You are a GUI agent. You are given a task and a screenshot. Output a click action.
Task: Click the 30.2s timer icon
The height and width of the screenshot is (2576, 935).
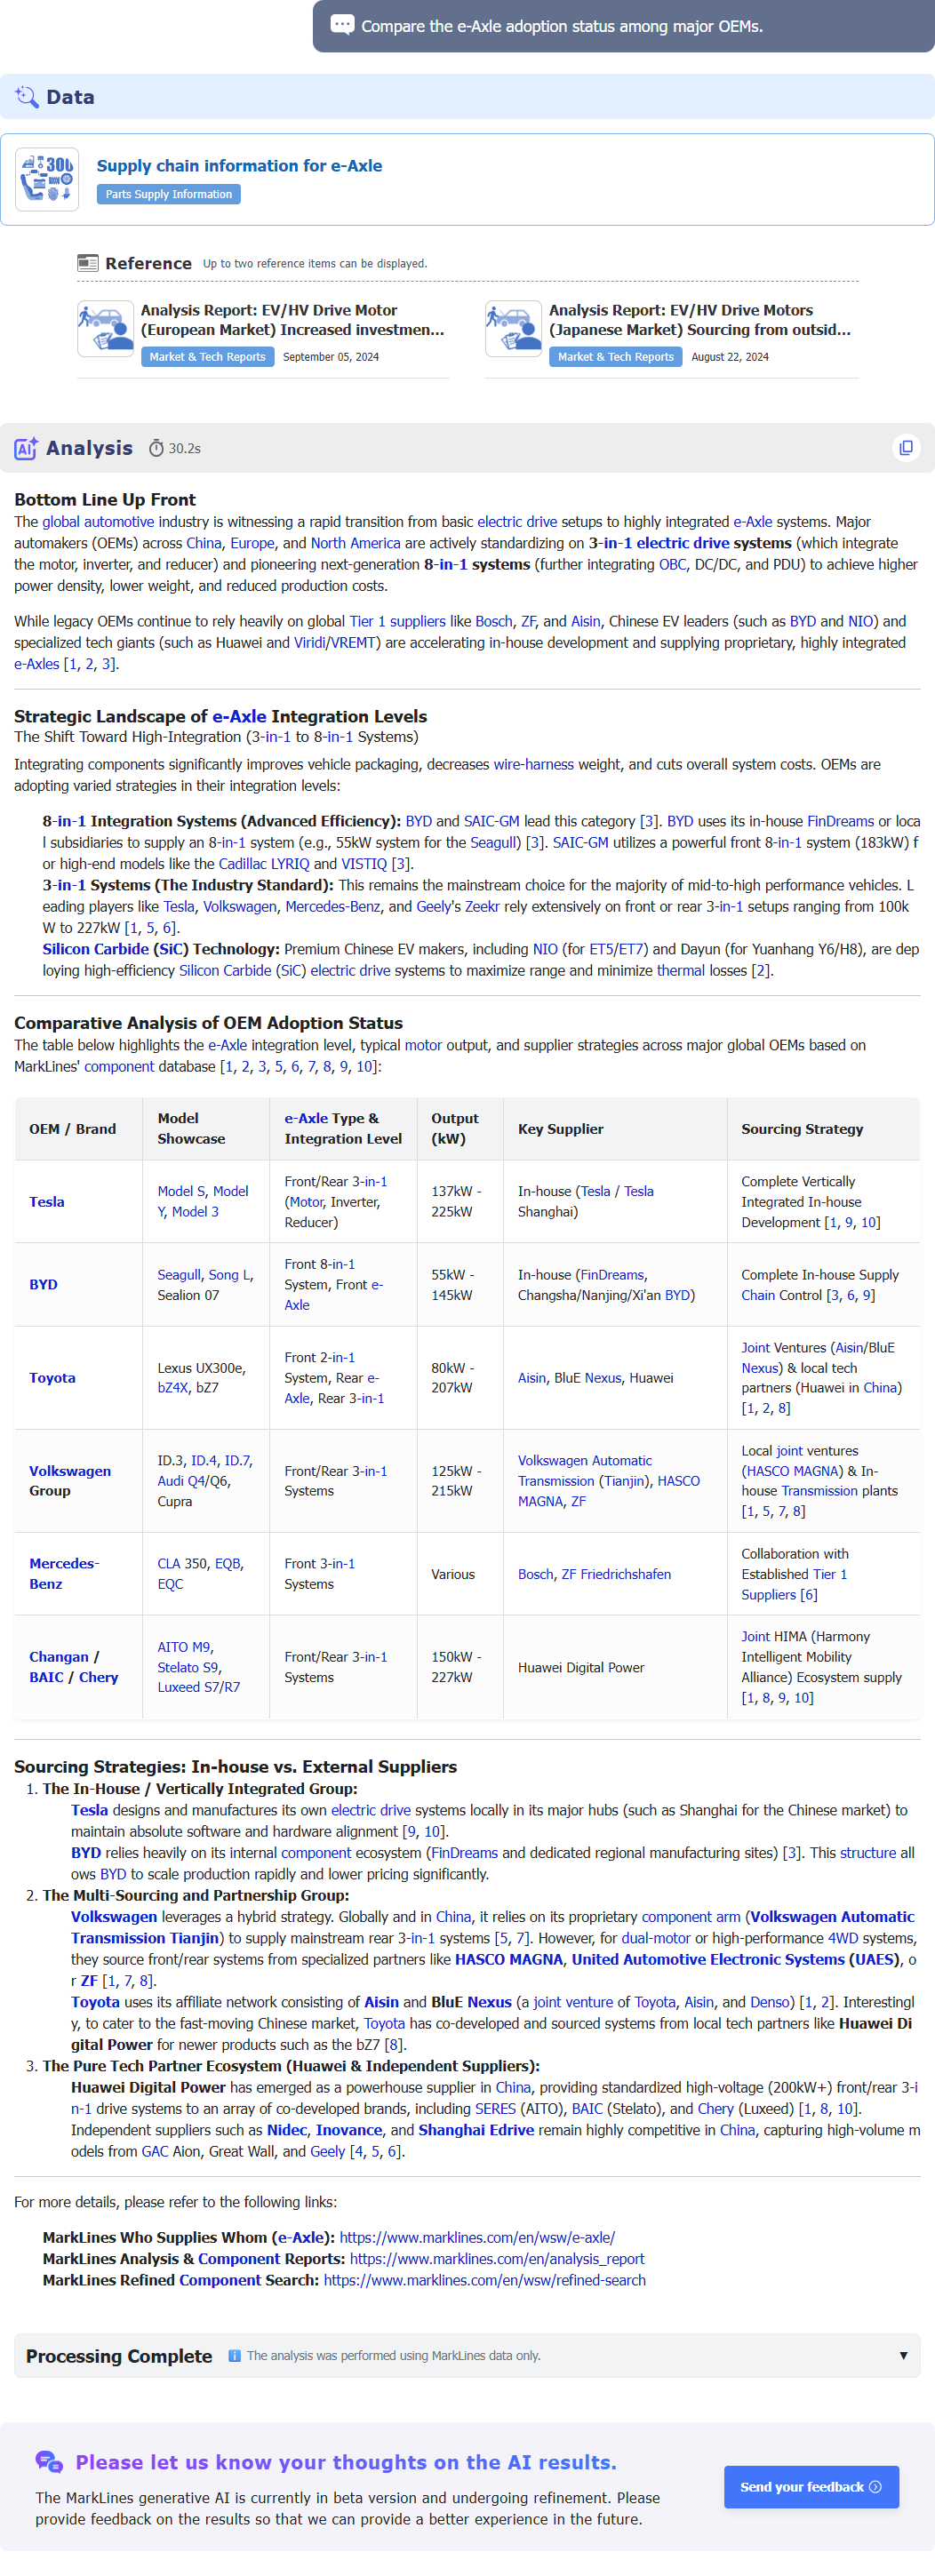tap(156, 449)
